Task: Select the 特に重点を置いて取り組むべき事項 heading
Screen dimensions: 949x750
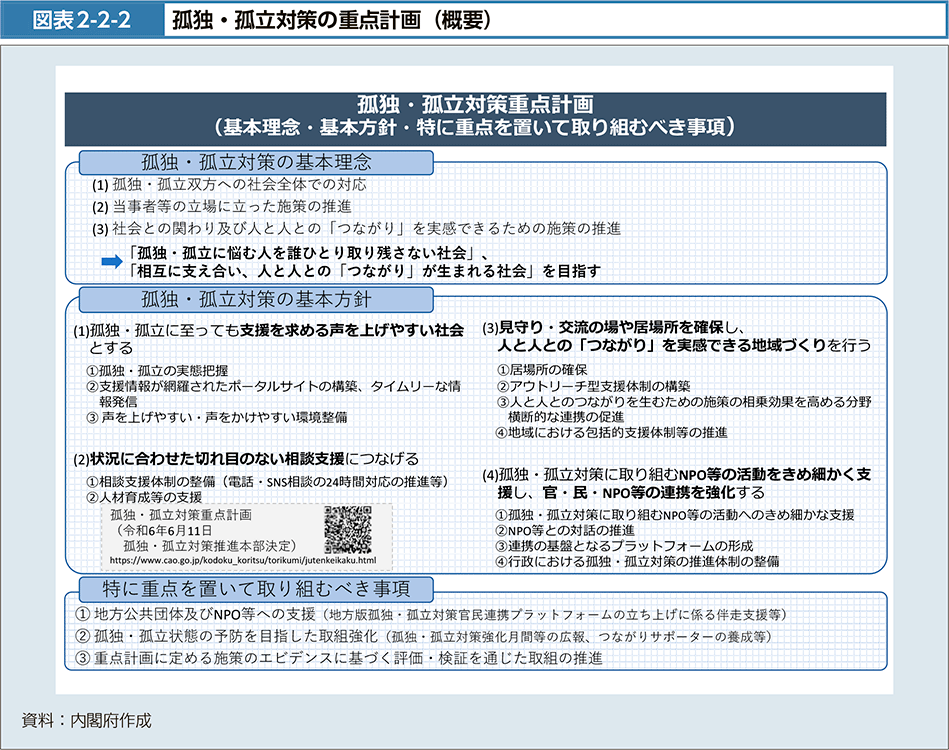Action: tap(256, 588)
